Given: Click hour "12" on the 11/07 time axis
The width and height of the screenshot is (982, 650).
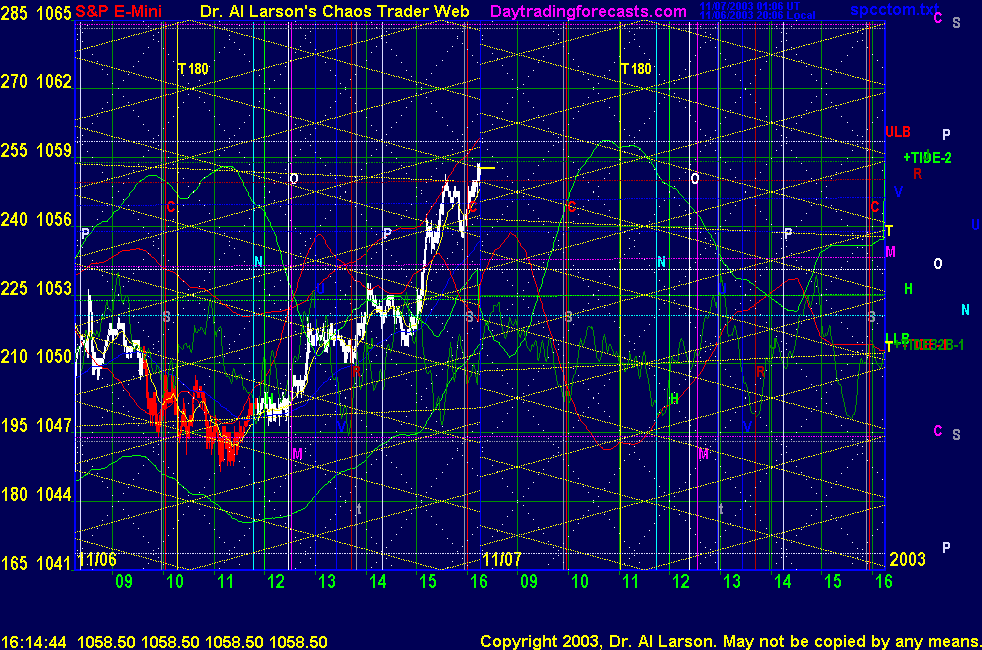Looking at the screenshot, I should pyautogui.click(x=681, y=582).
